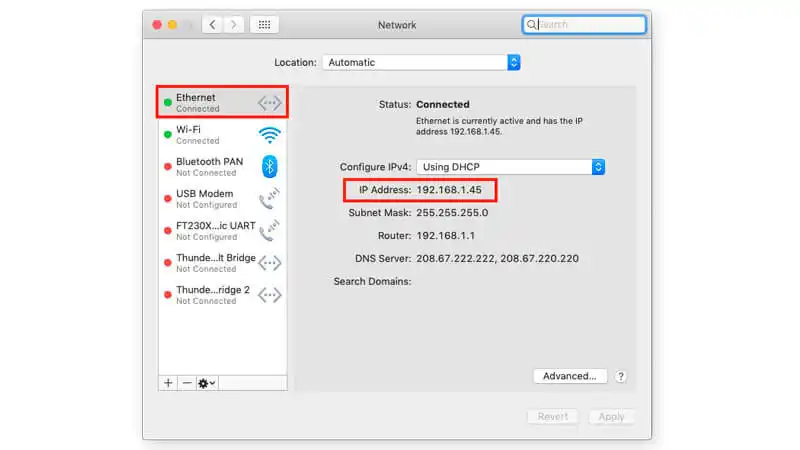
Task: Select the Wi-Fi service in the sidebar
Action: (x=222, y=135)
